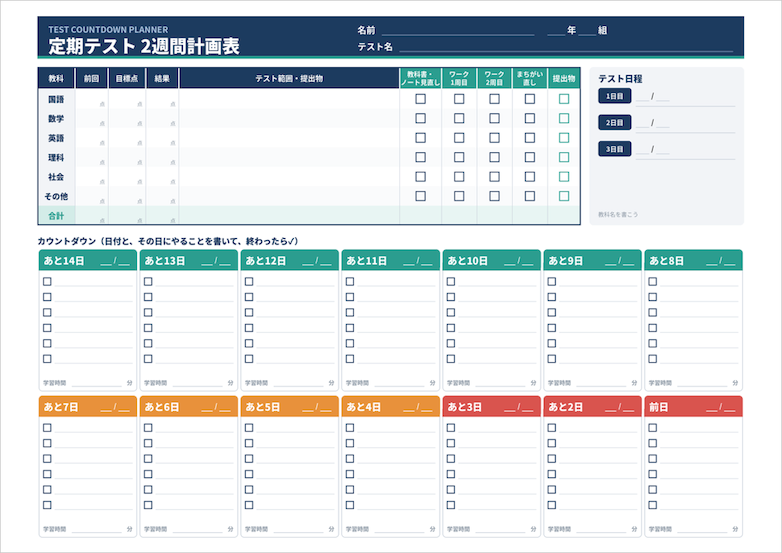Click the 結果 column header
782x553 pixels.
point(162,78)
